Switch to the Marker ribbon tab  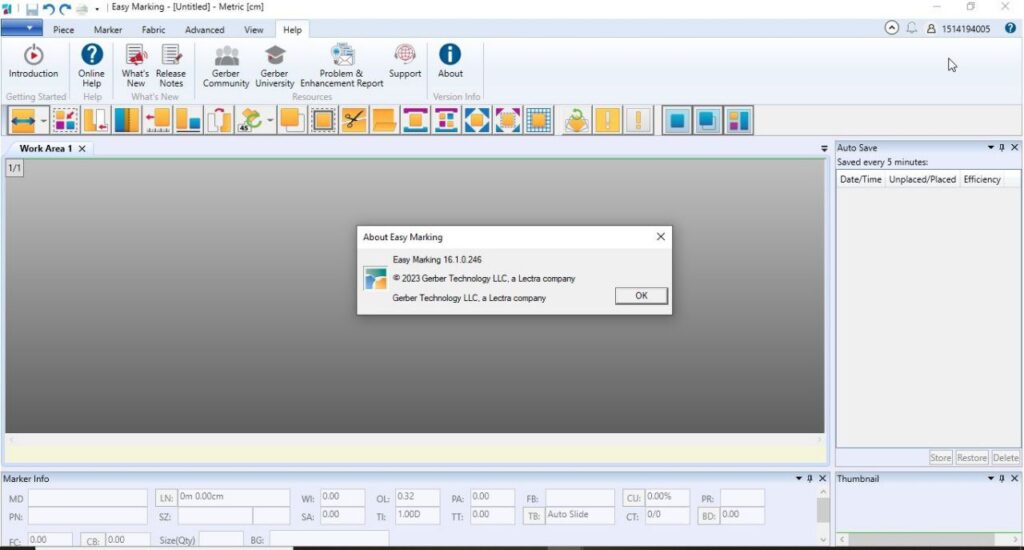(108, 30)
